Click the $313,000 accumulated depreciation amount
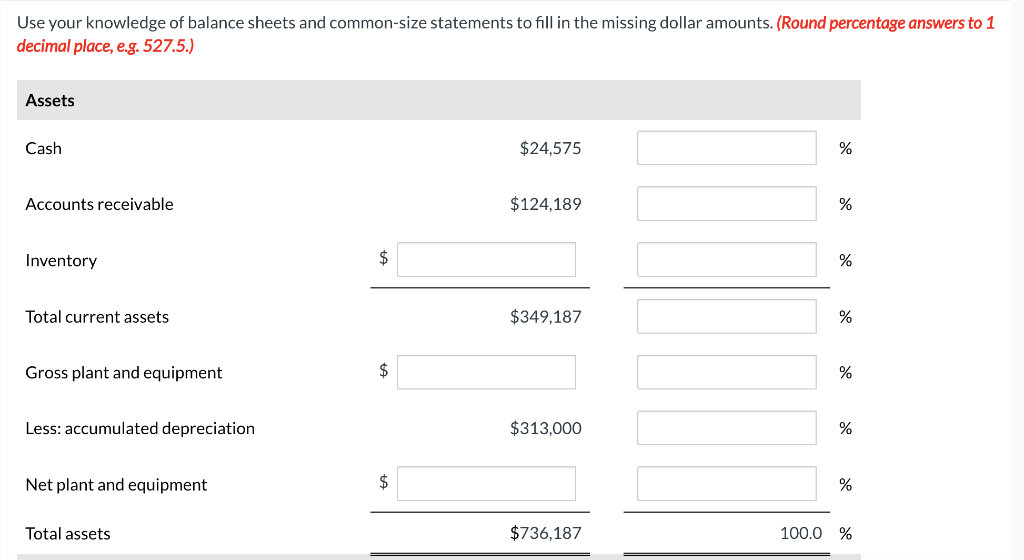The width and height of the screenshot is (1024, 560). (545, 428)
